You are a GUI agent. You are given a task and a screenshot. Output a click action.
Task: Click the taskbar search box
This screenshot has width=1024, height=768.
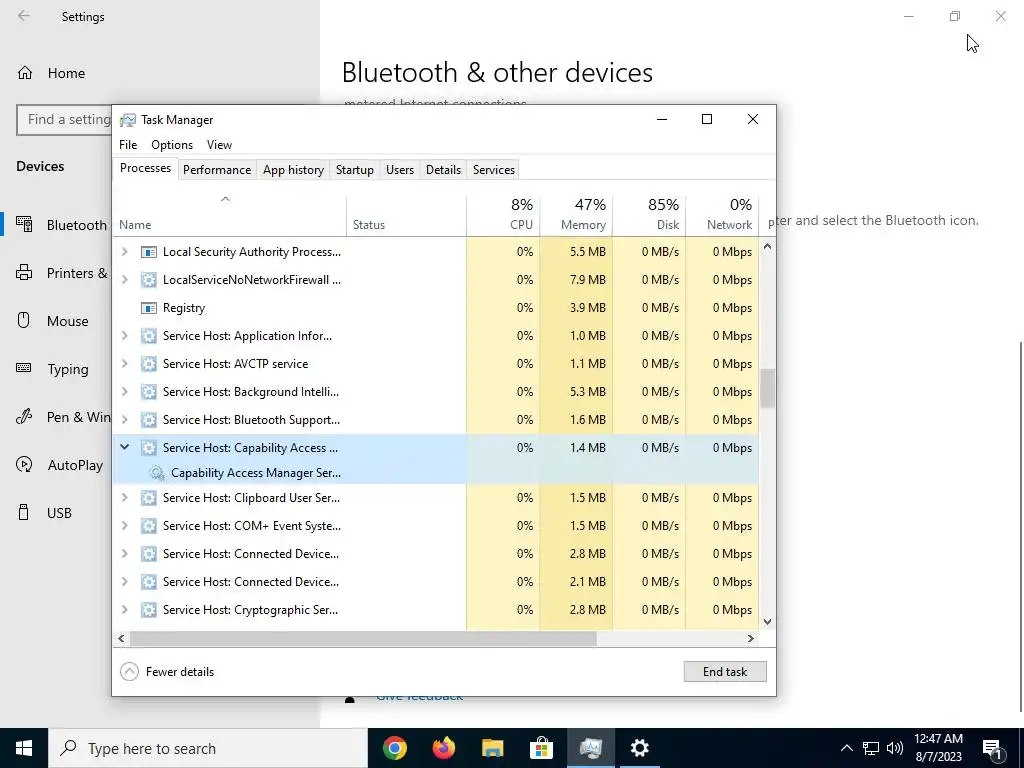pos(208,748)
